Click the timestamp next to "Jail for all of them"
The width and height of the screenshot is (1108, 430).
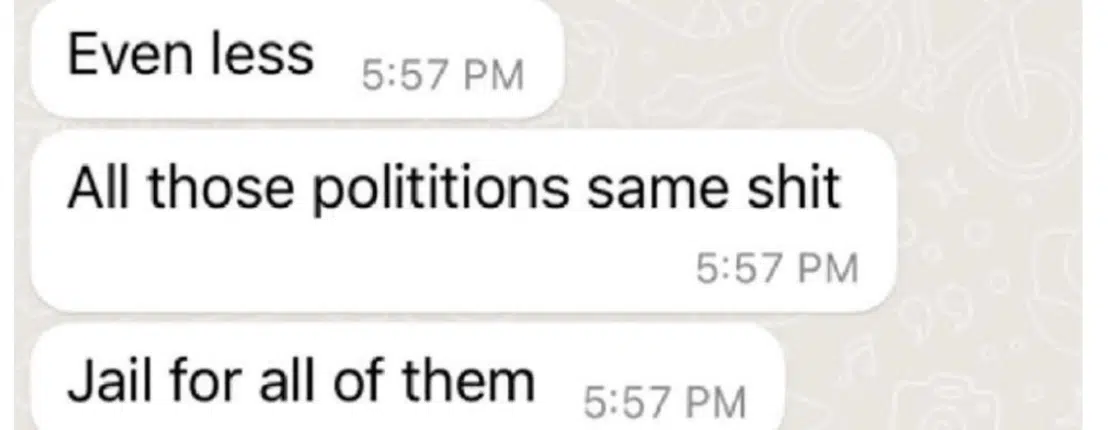coord(665,403)
